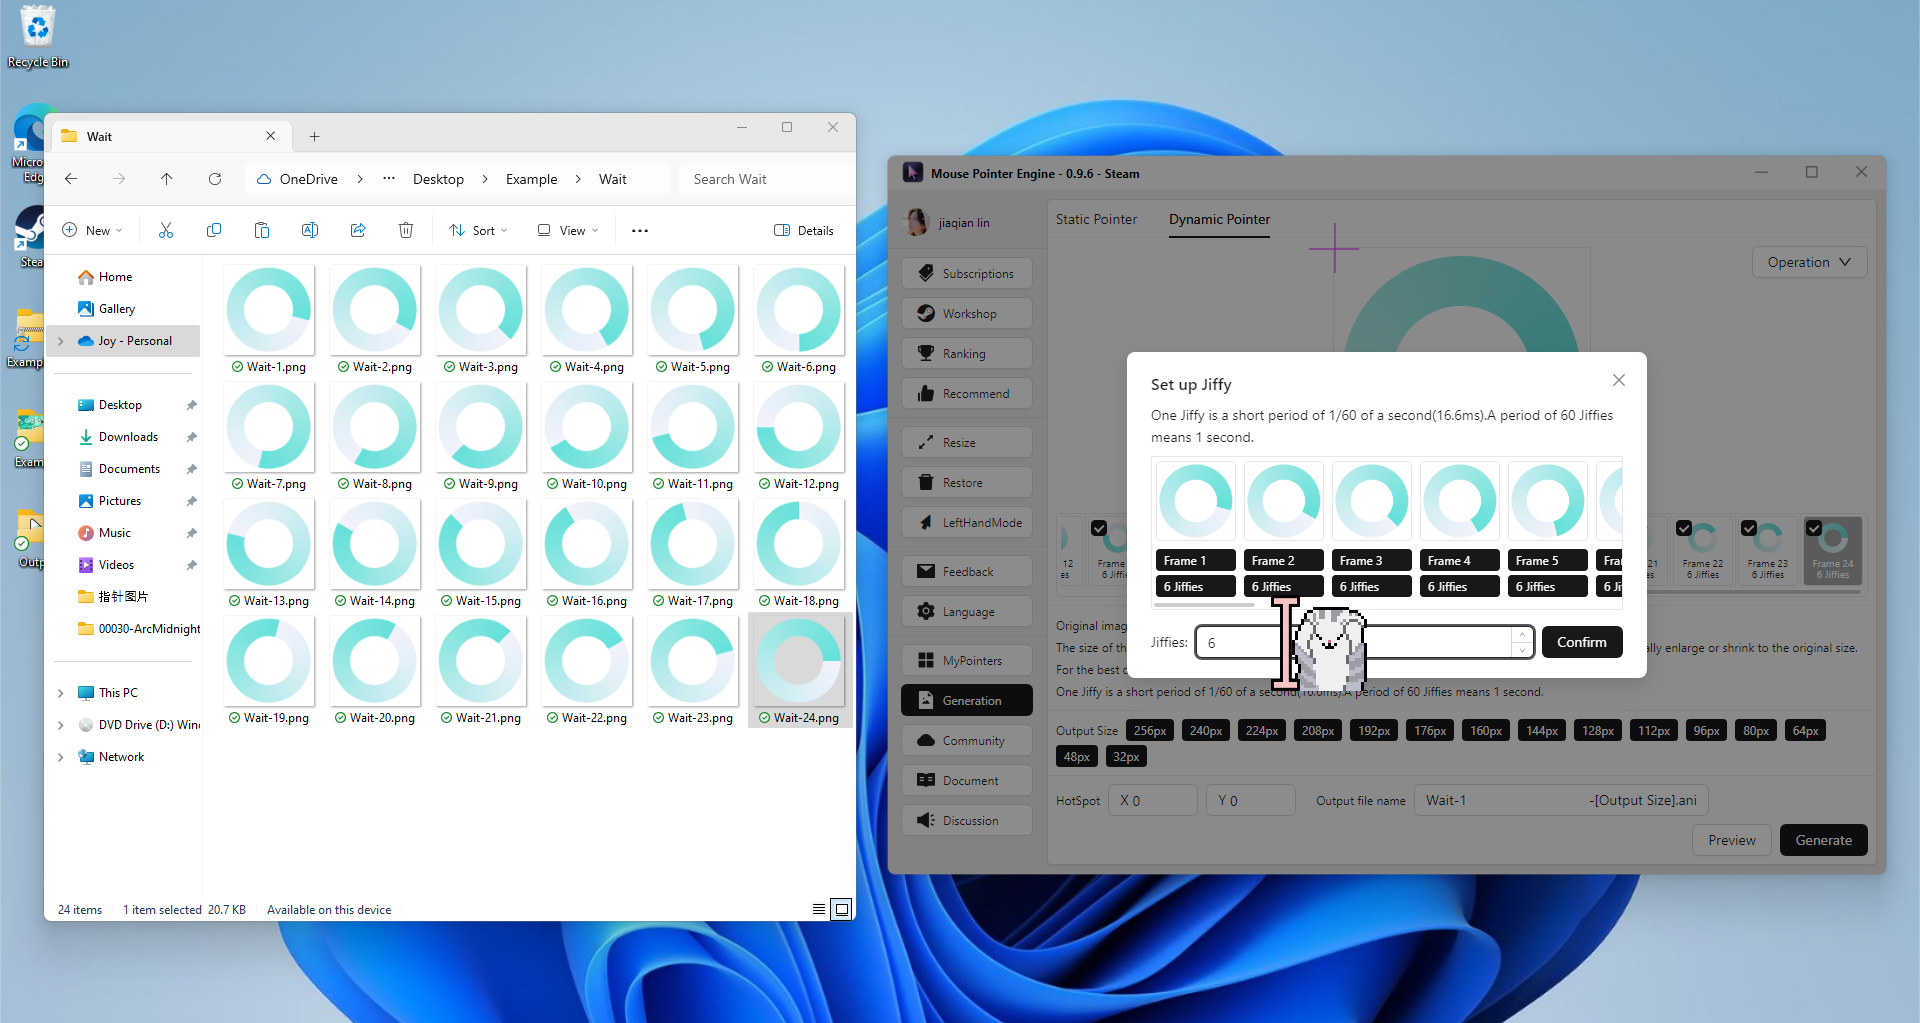Click the Share icon in Explorer toolbar

[358, 231]
